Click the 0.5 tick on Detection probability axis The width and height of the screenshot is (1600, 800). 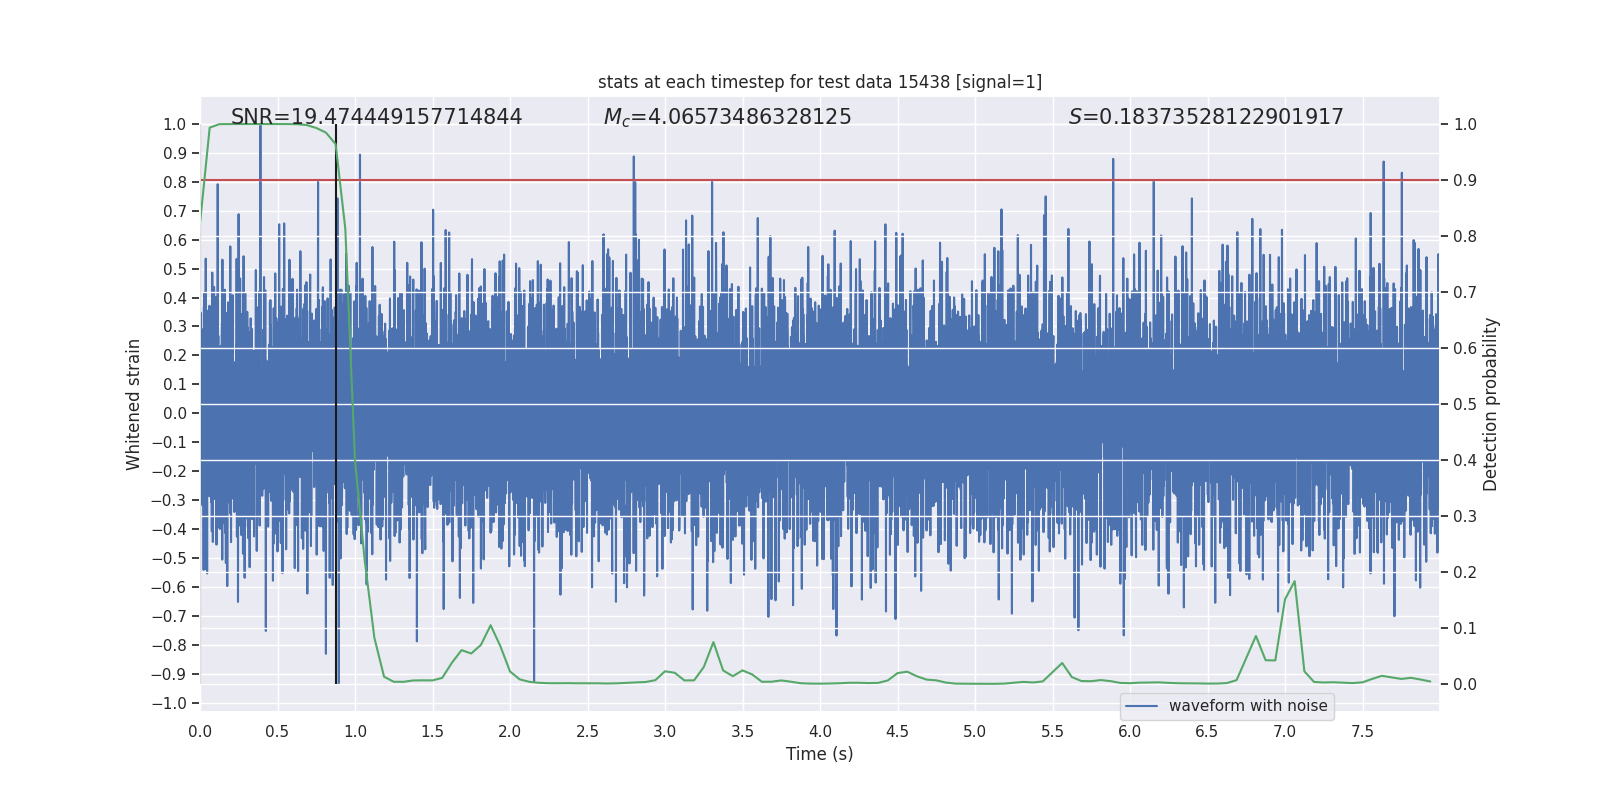pos(1464,404)
